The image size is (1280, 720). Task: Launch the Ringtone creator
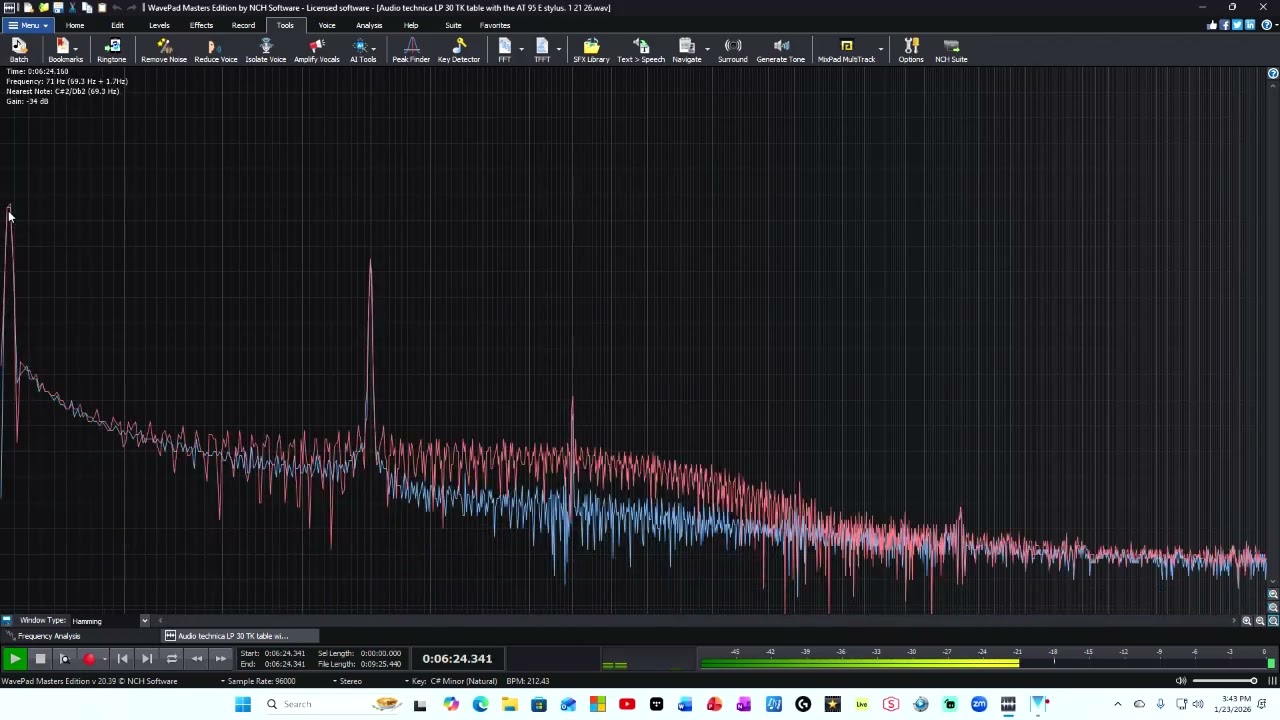pos(112,50)
